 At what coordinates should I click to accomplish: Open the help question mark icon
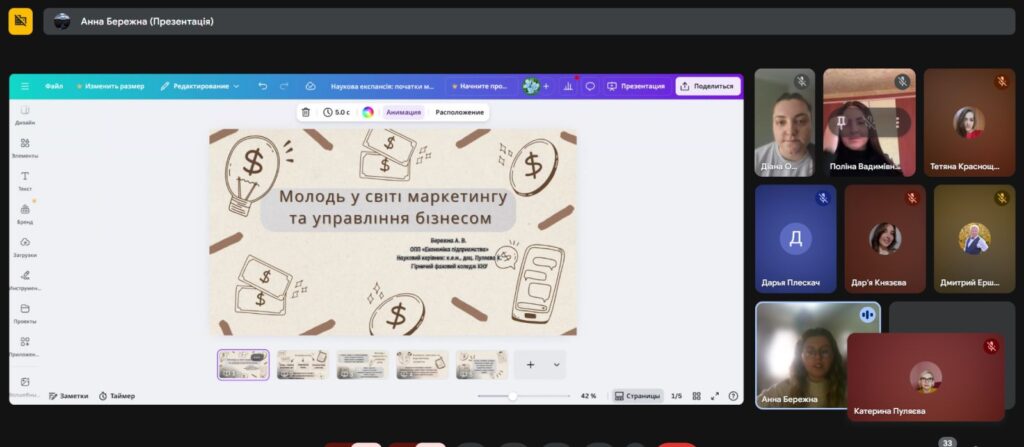pos(733,396)
